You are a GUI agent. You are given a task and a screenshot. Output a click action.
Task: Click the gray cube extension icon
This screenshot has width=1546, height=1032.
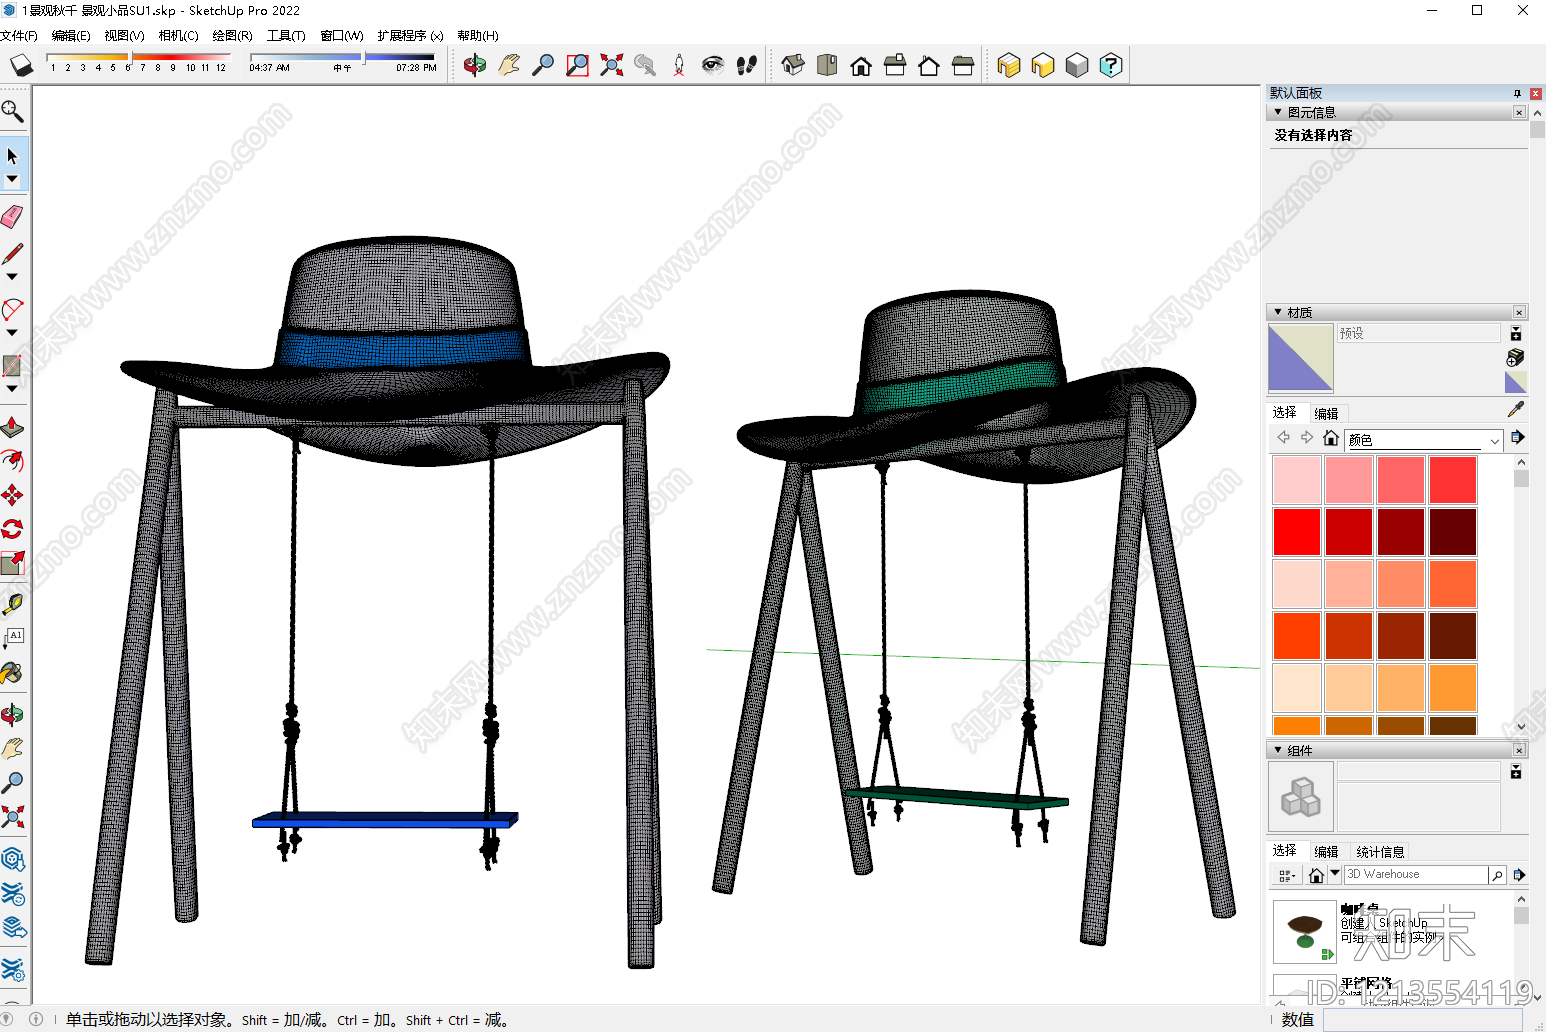tap(1077, 66)
